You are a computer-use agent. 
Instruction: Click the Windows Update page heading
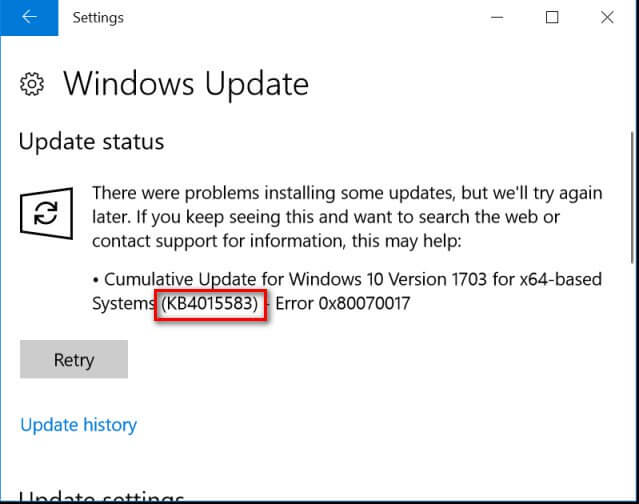coord(186,84)
